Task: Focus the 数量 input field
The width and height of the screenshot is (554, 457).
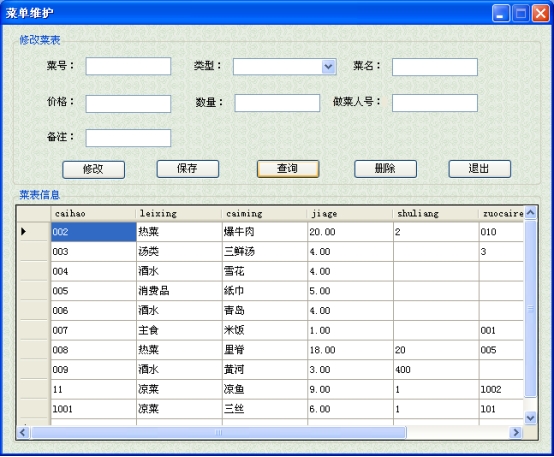Action: click(x=277, y=103)
